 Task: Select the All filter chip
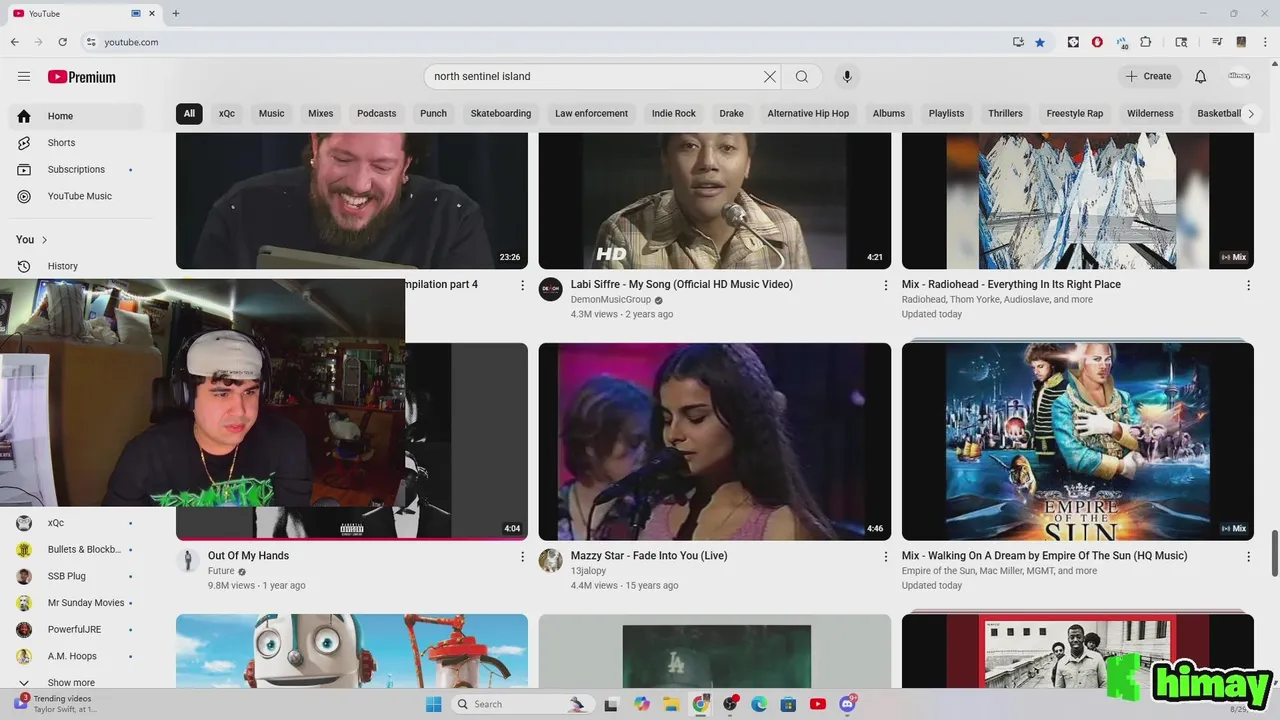click(x=189, y=113)
